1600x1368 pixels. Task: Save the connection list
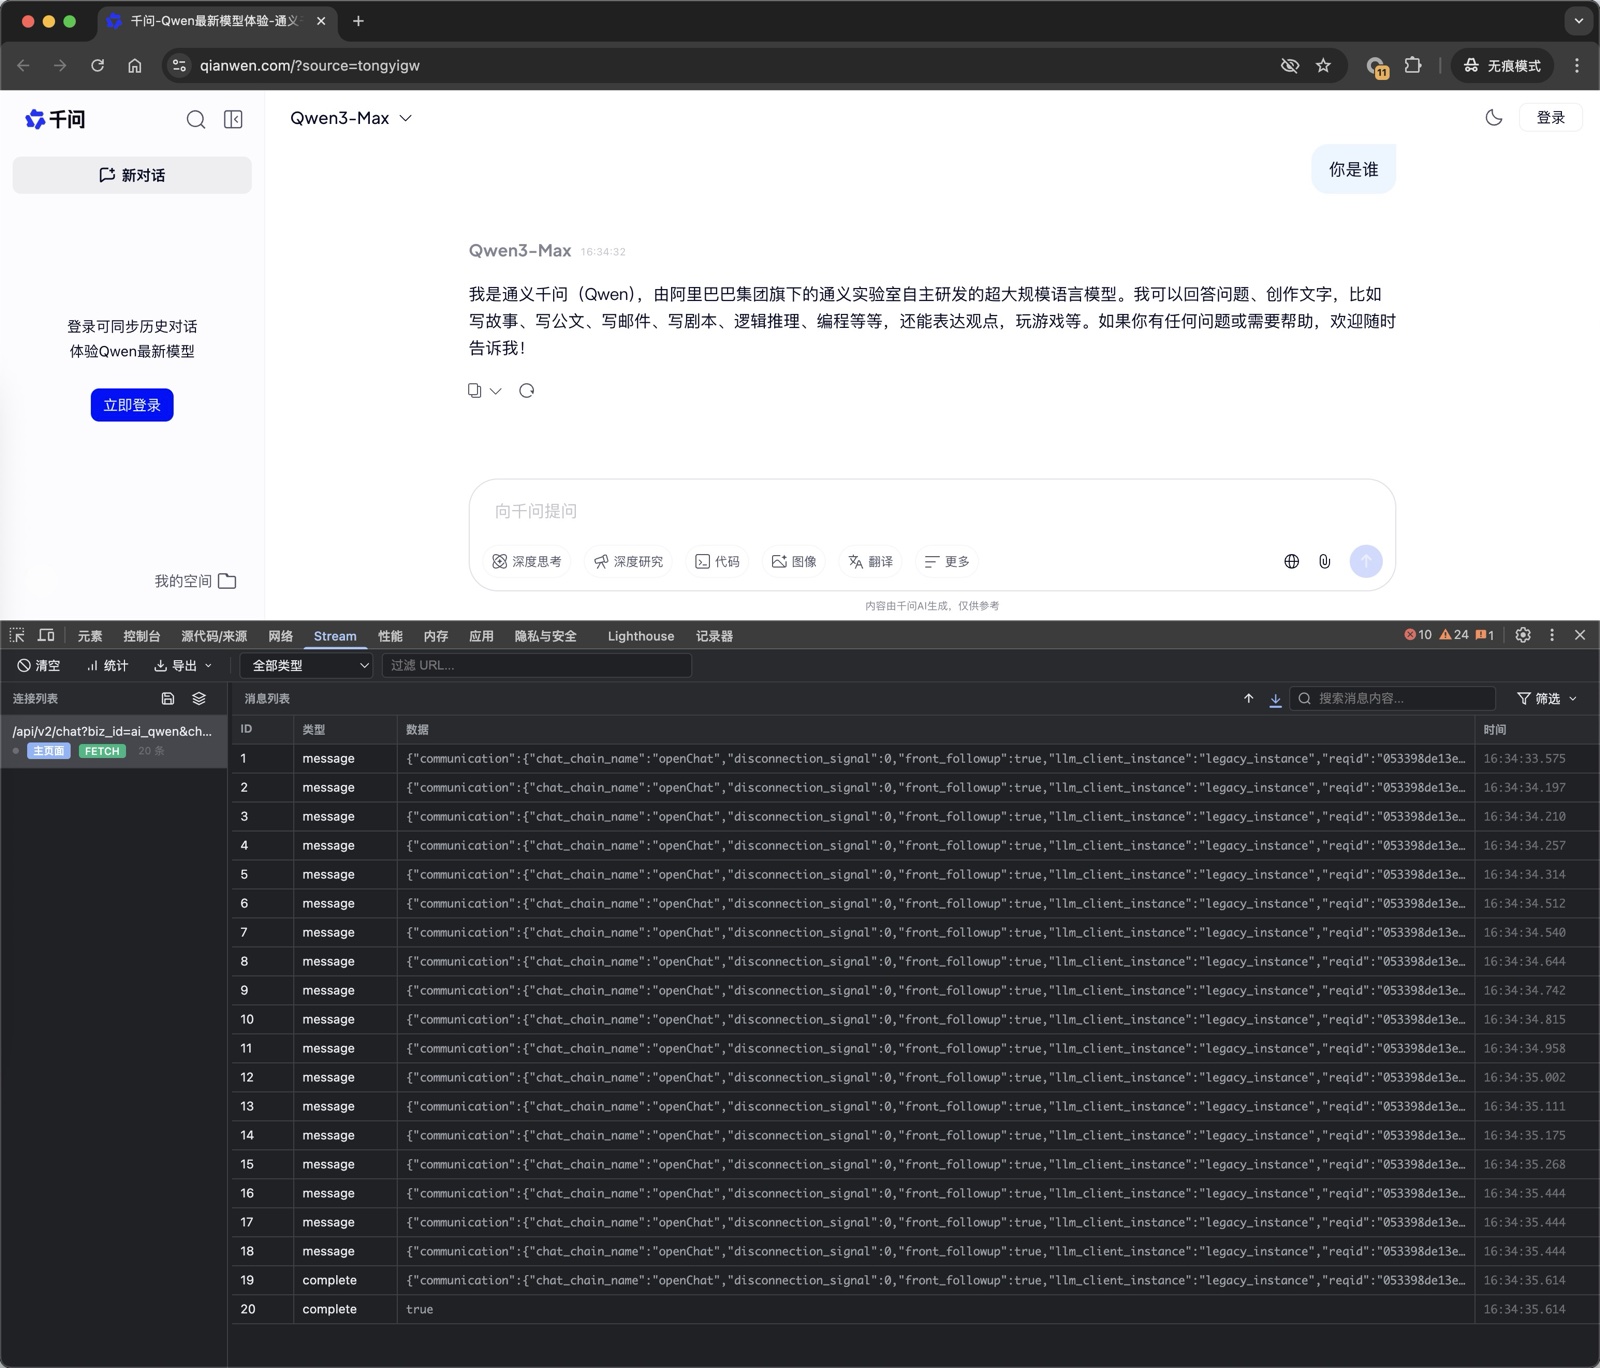168,699
